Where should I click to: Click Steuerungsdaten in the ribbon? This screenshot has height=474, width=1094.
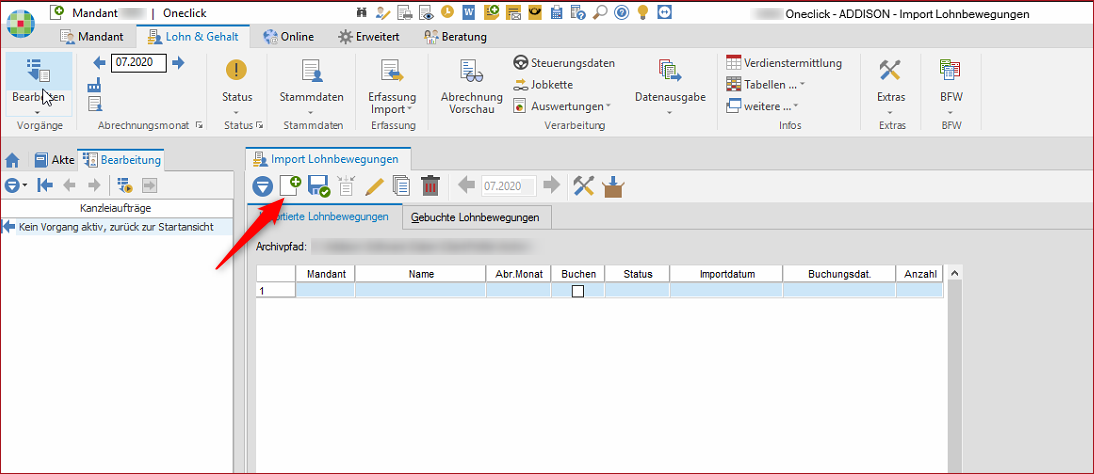(564, 63)
